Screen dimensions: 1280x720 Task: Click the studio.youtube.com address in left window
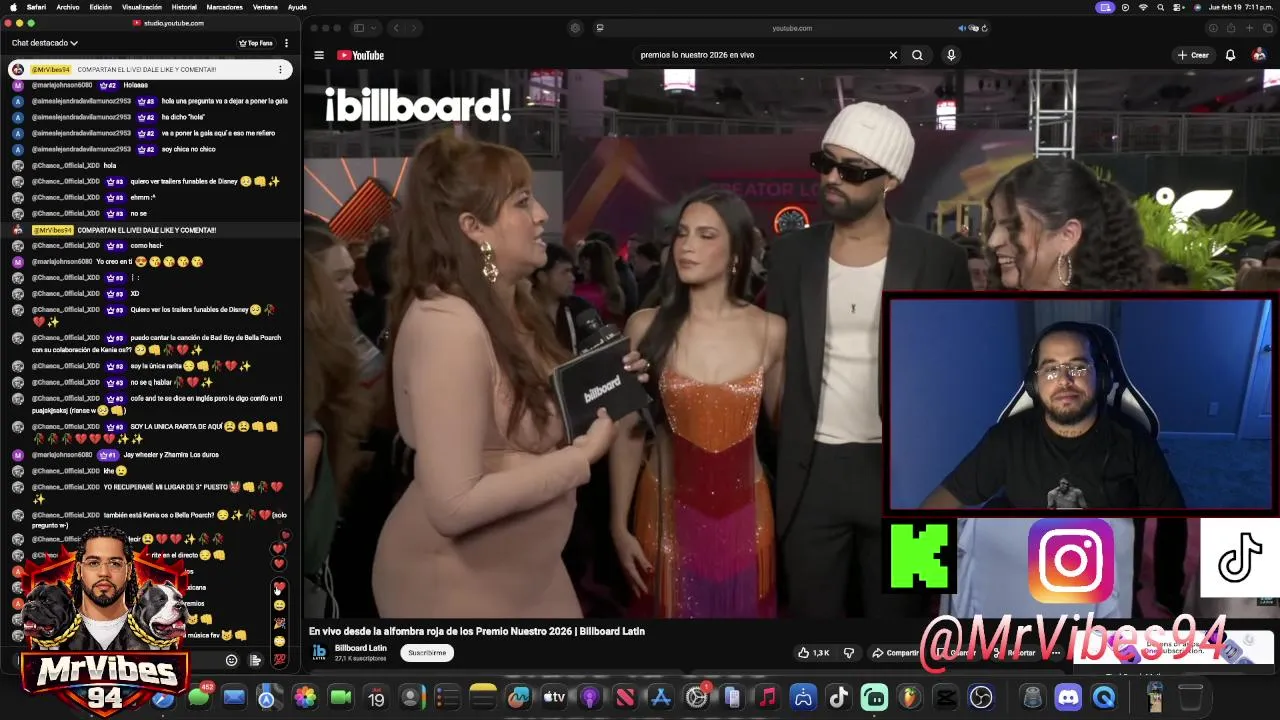click(173, 23)
